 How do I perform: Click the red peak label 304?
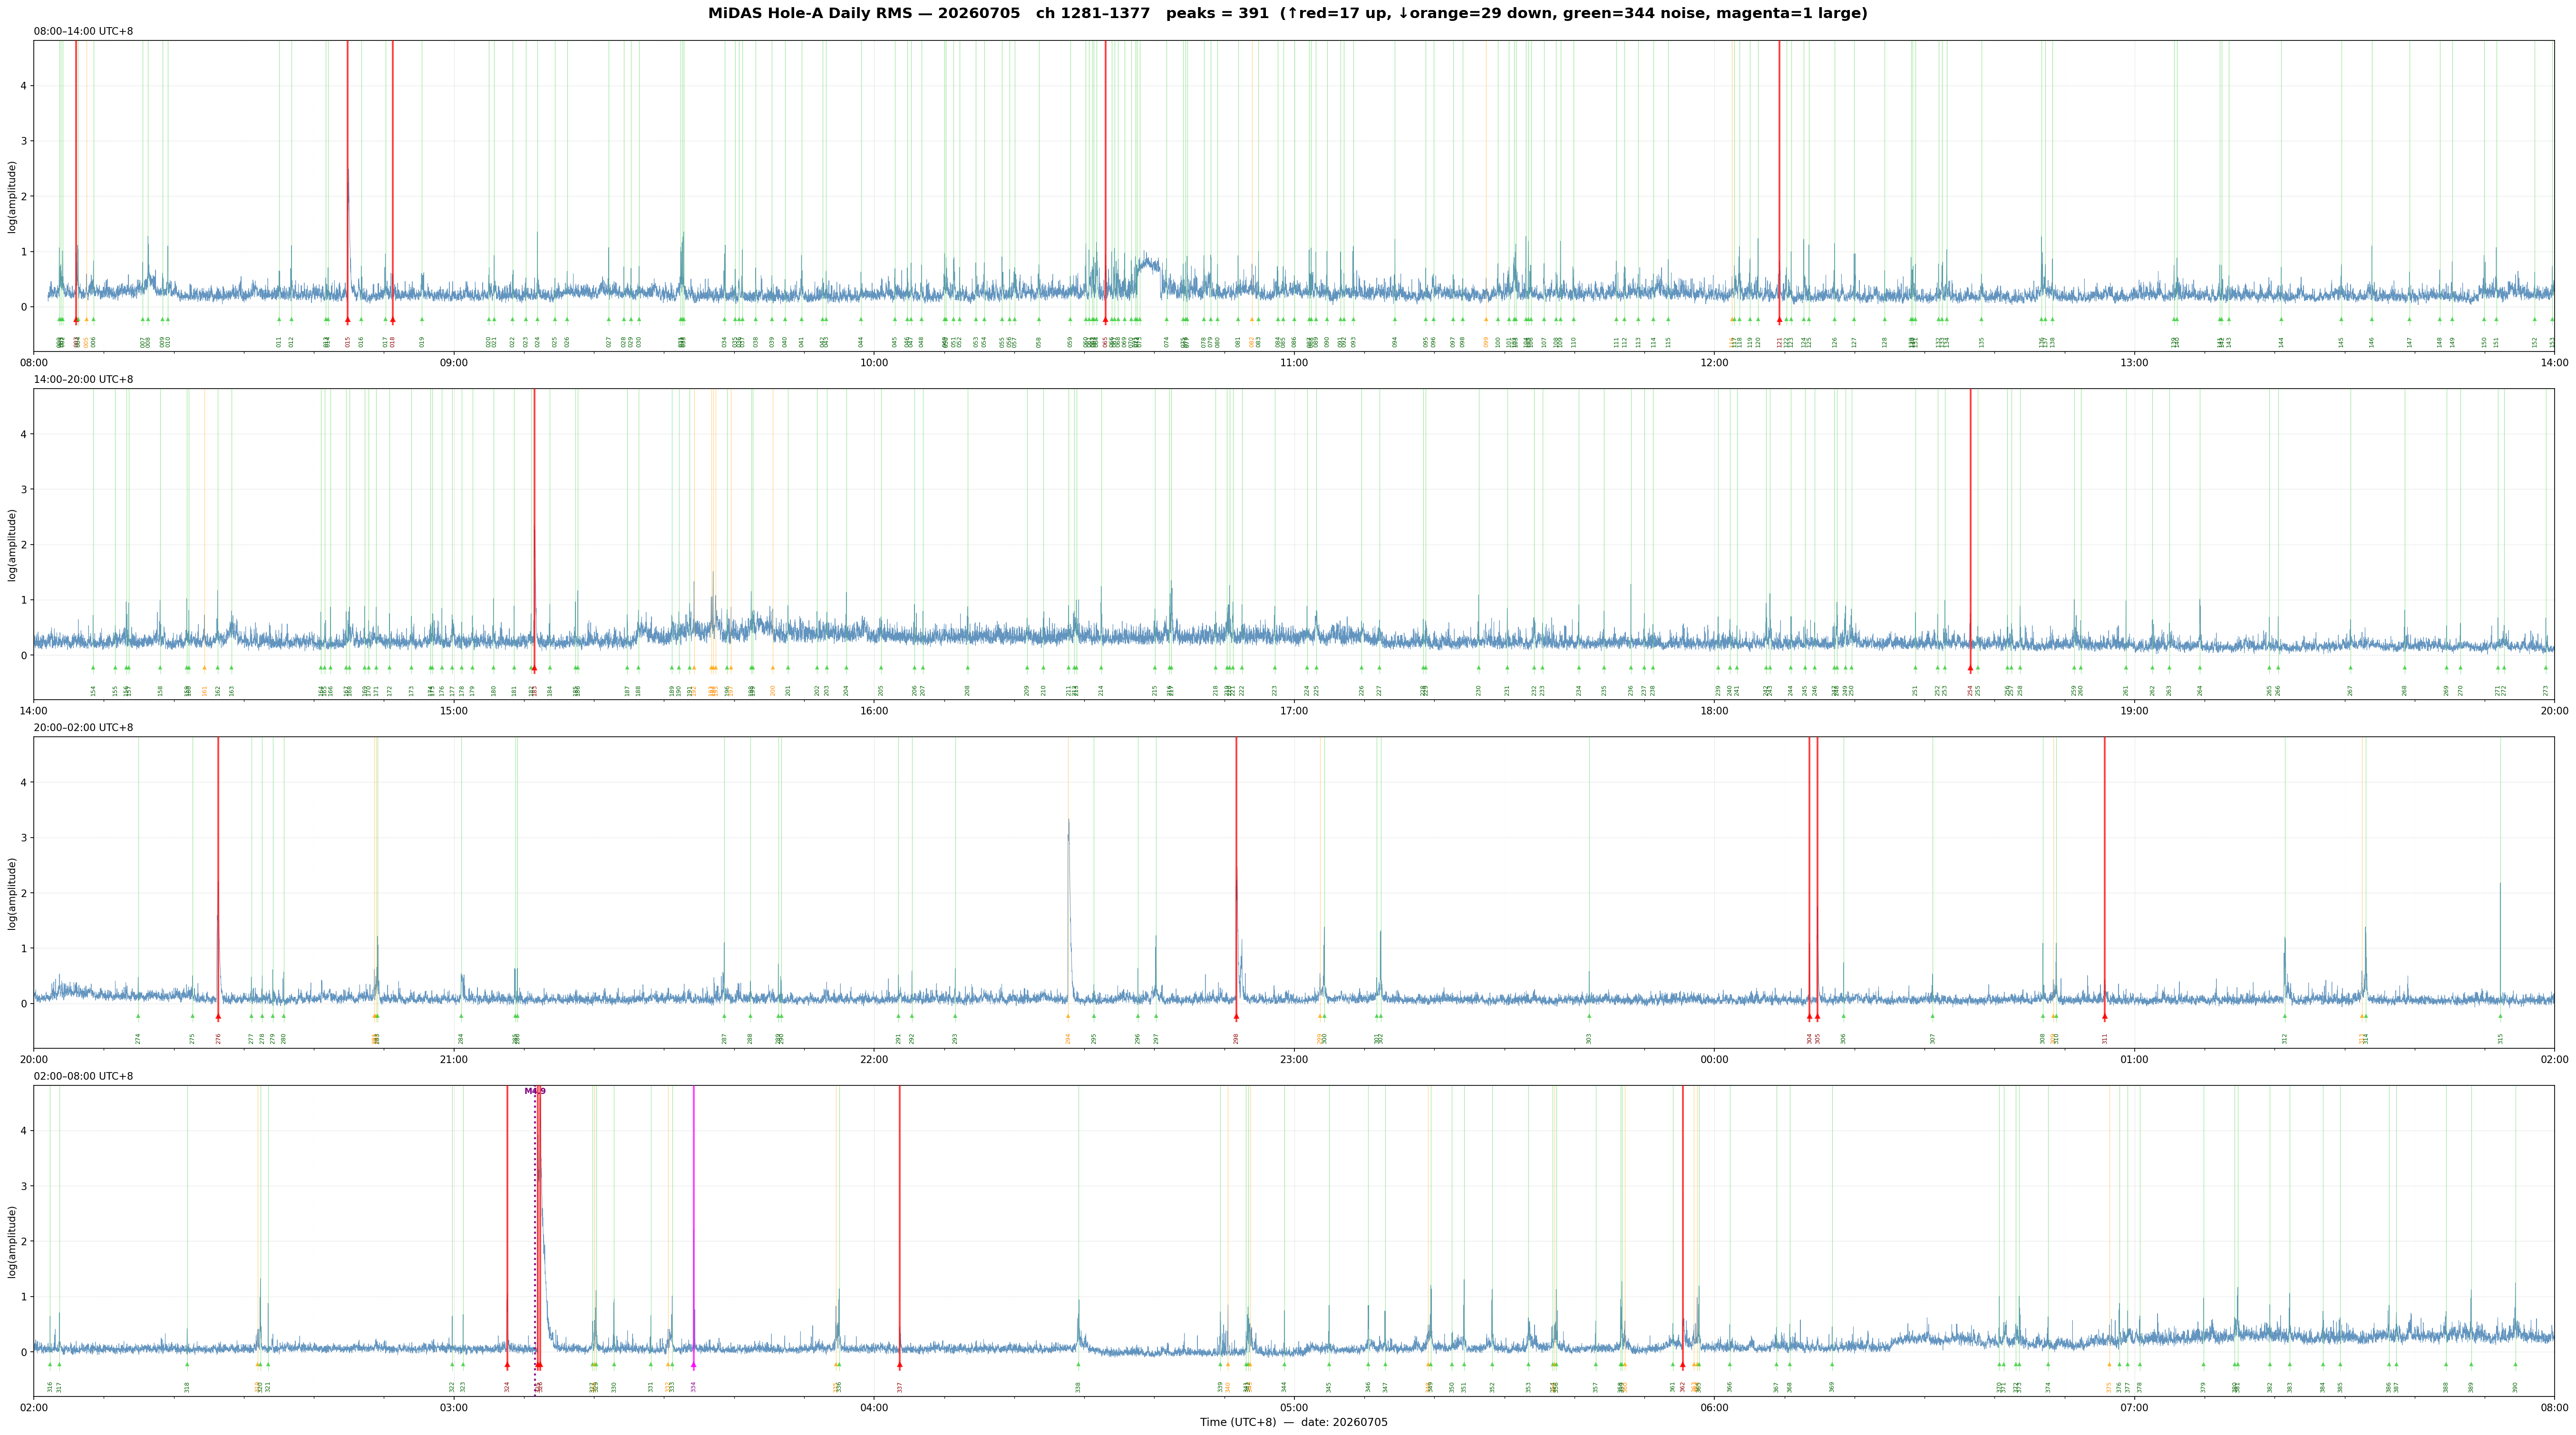click(x=1809, y=1039)
